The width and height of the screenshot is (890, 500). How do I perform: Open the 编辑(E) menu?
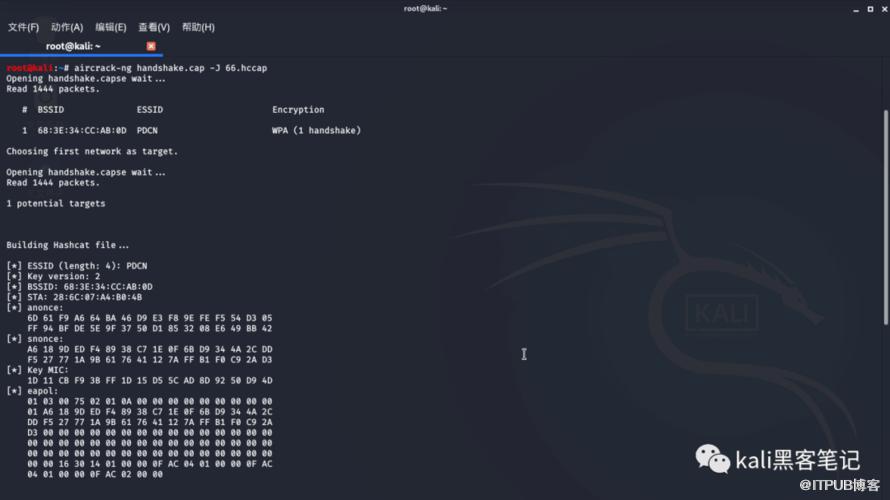(x=110, y=27)
